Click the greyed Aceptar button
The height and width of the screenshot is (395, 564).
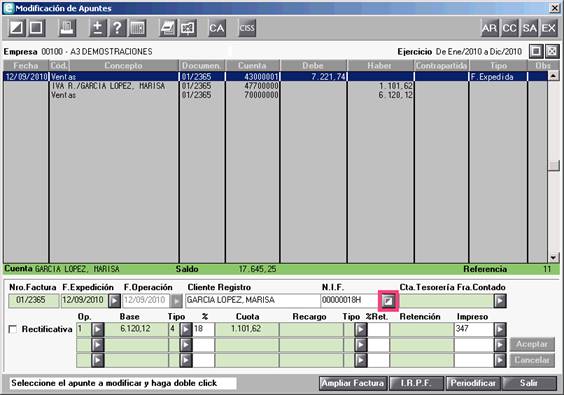point(532,345)
